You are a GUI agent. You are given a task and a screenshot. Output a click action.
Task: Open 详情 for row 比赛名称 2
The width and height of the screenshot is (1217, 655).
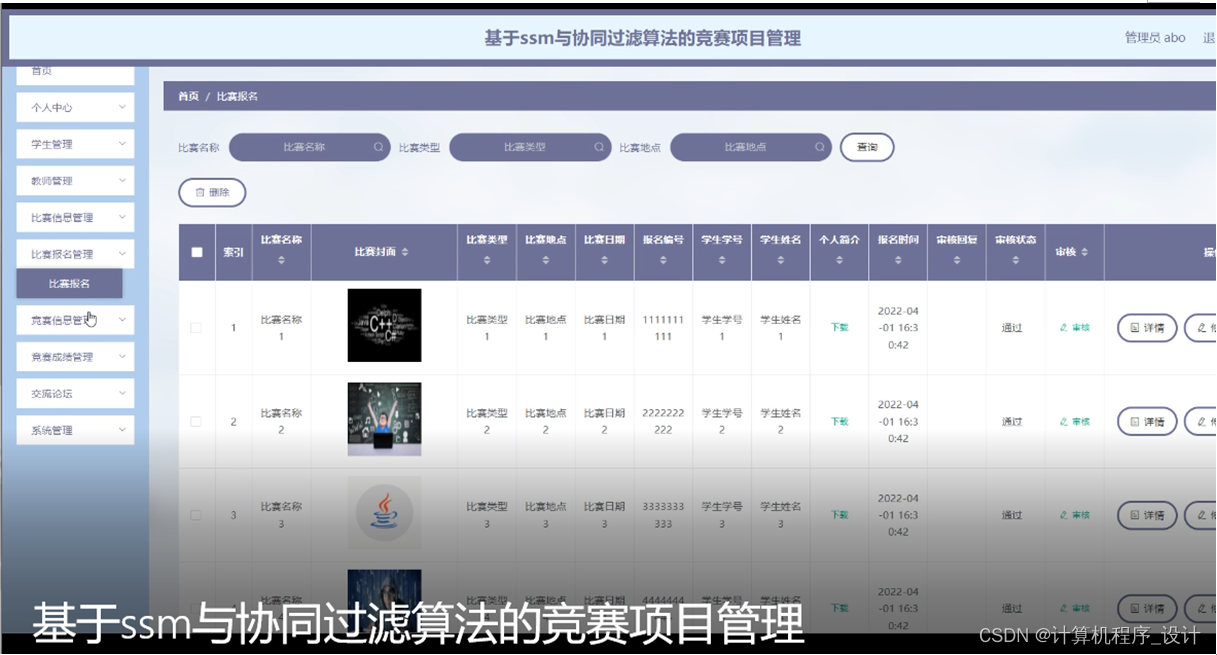1147,421
